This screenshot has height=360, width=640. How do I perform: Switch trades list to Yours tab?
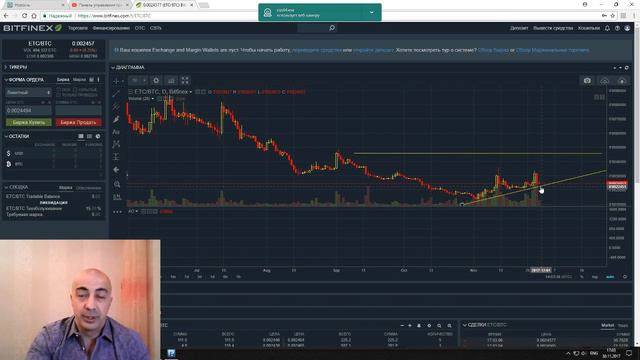pyautogui.click(x=623, y=325)
